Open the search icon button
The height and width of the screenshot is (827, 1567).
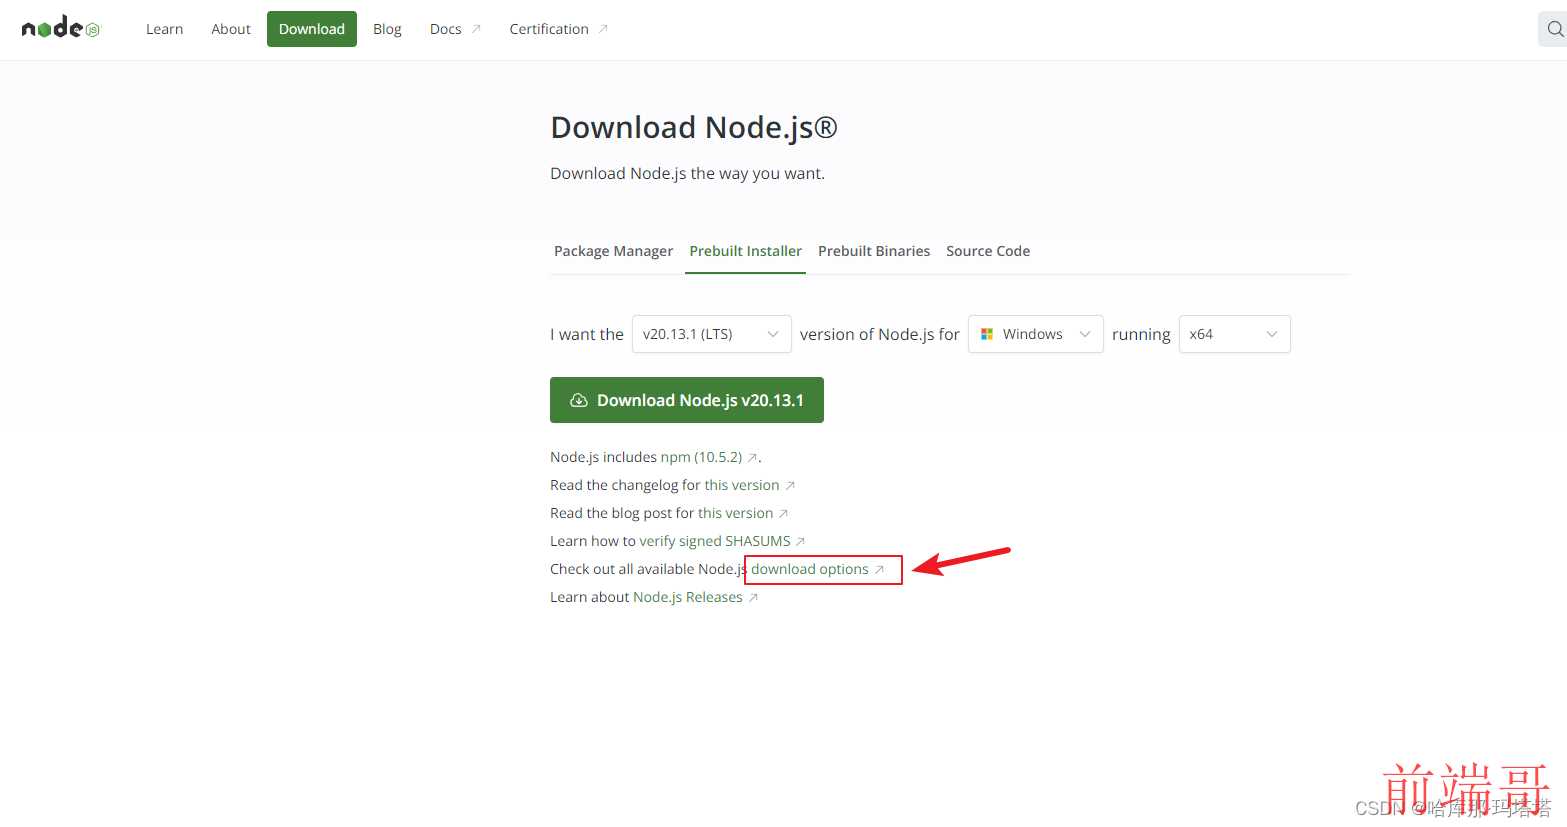point(1555,29)
